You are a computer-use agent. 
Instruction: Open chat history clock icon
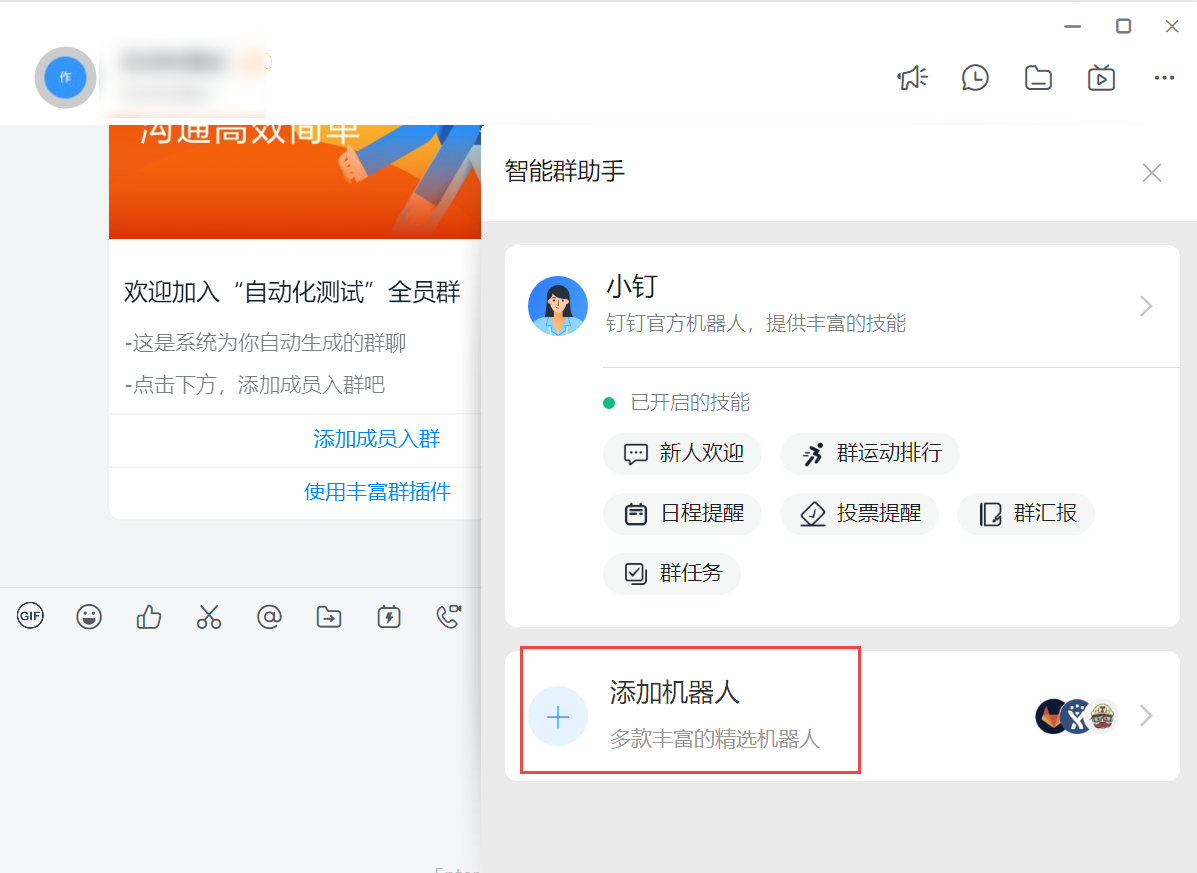pyautogui.click(x=975, y=78)
